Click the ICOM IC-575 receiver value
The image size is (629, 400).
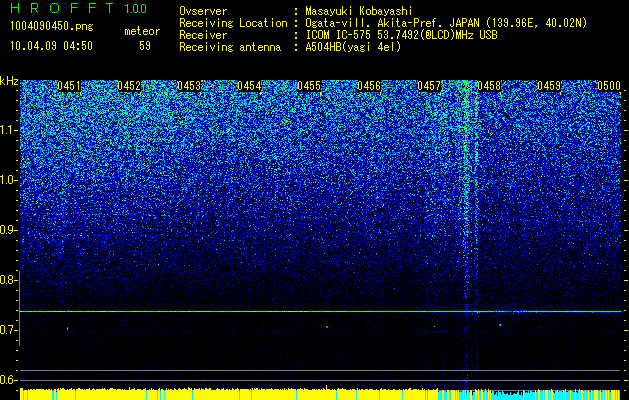[x=402, y=35]
